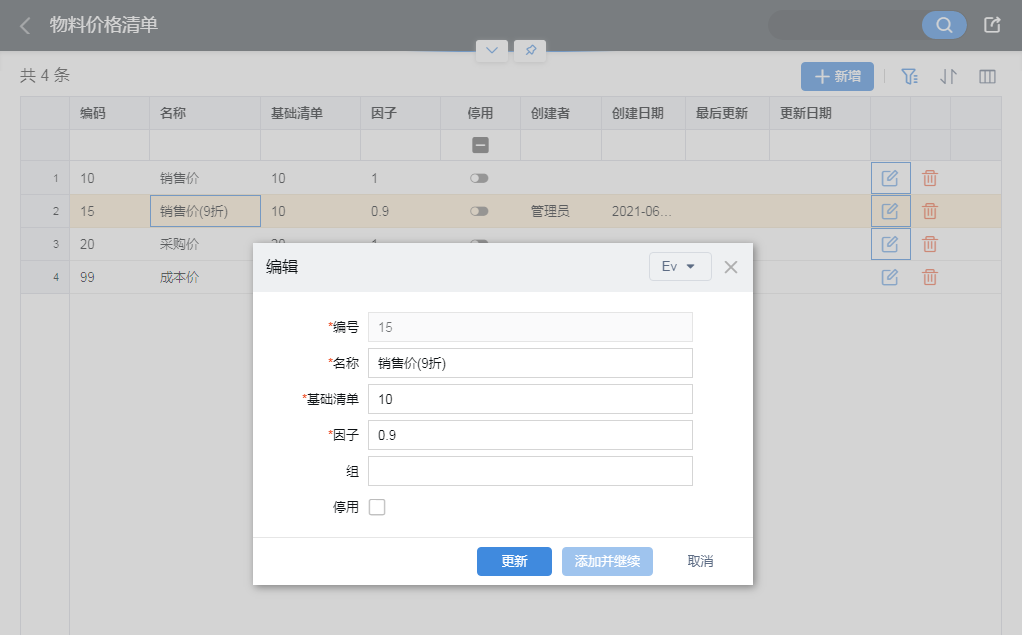Toggle 停用 switch for row 销售价(9折)
1022x635 pixels.
(479, 211)
